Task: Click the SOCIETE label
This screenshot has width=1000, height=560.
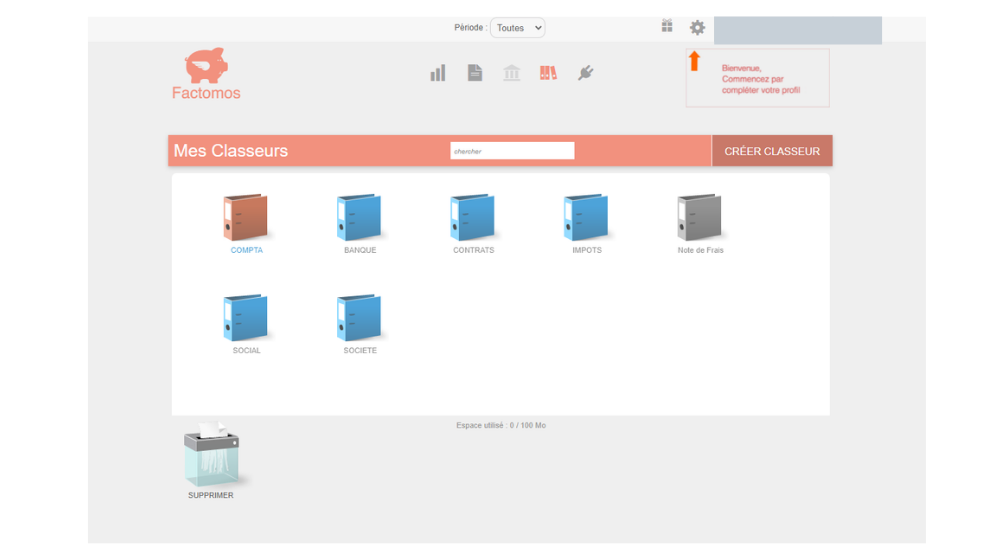Action: click(360, 350)
